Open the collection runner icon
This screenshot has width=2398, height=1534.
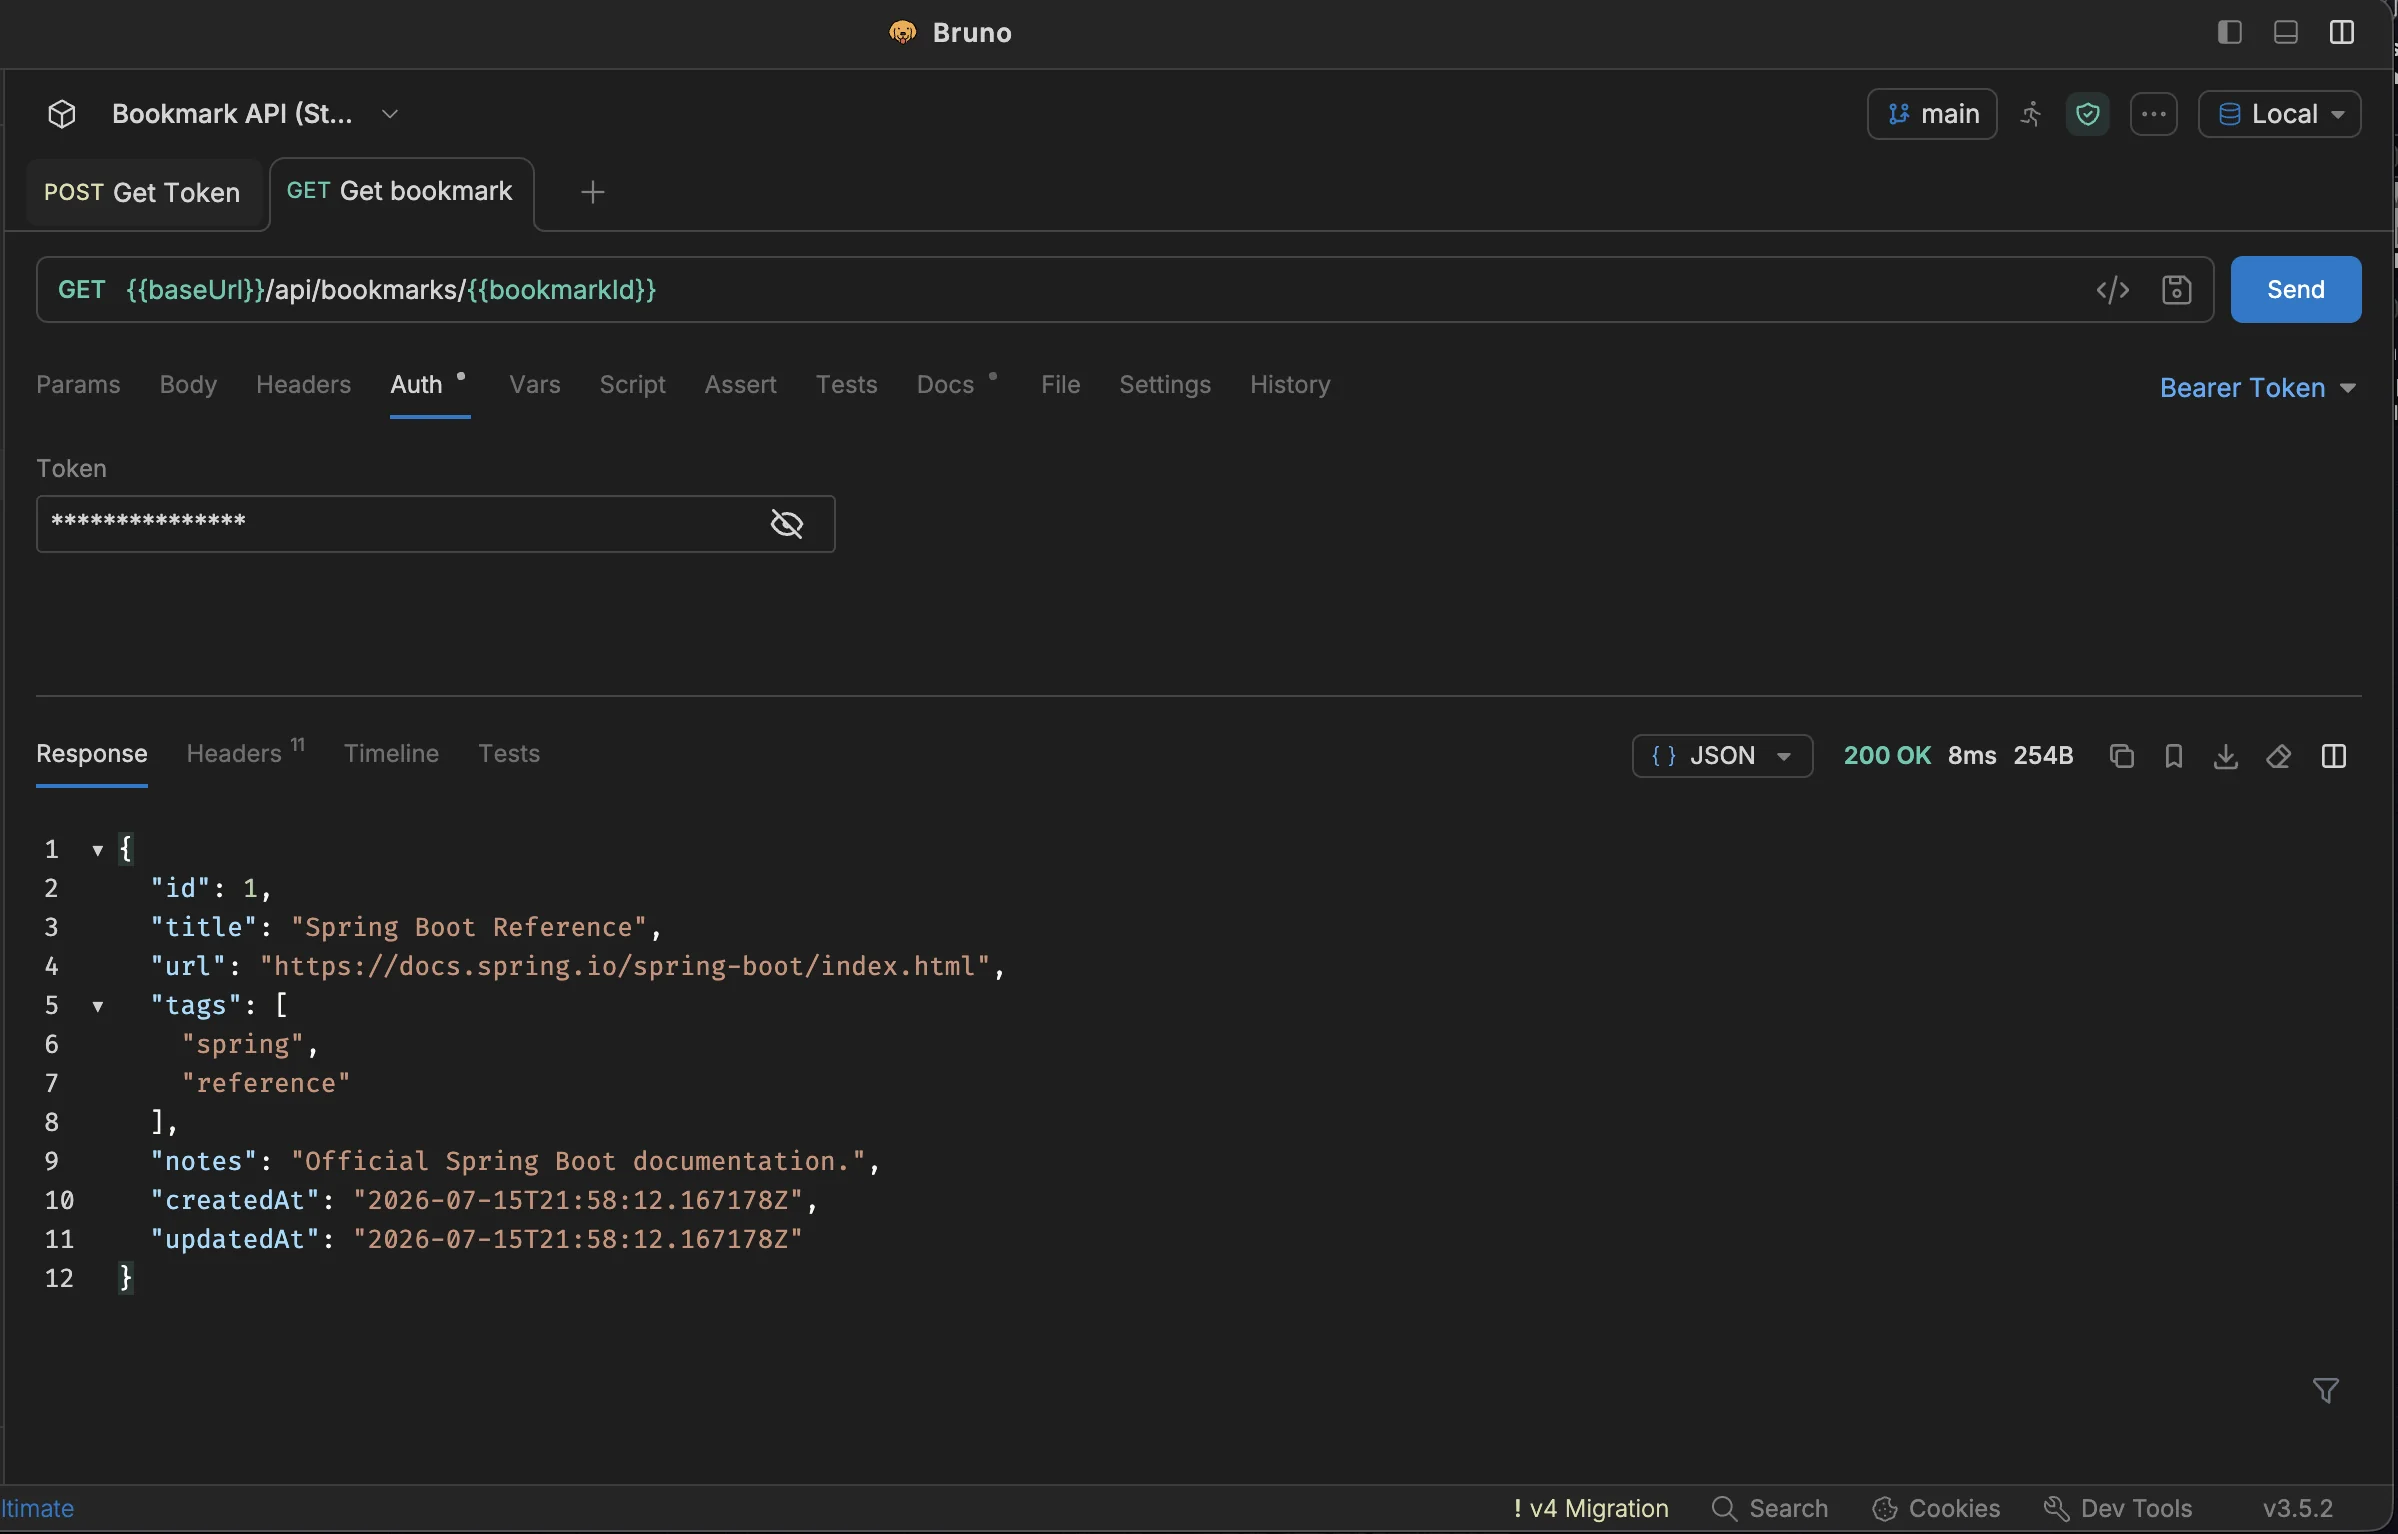point(2031,114)
